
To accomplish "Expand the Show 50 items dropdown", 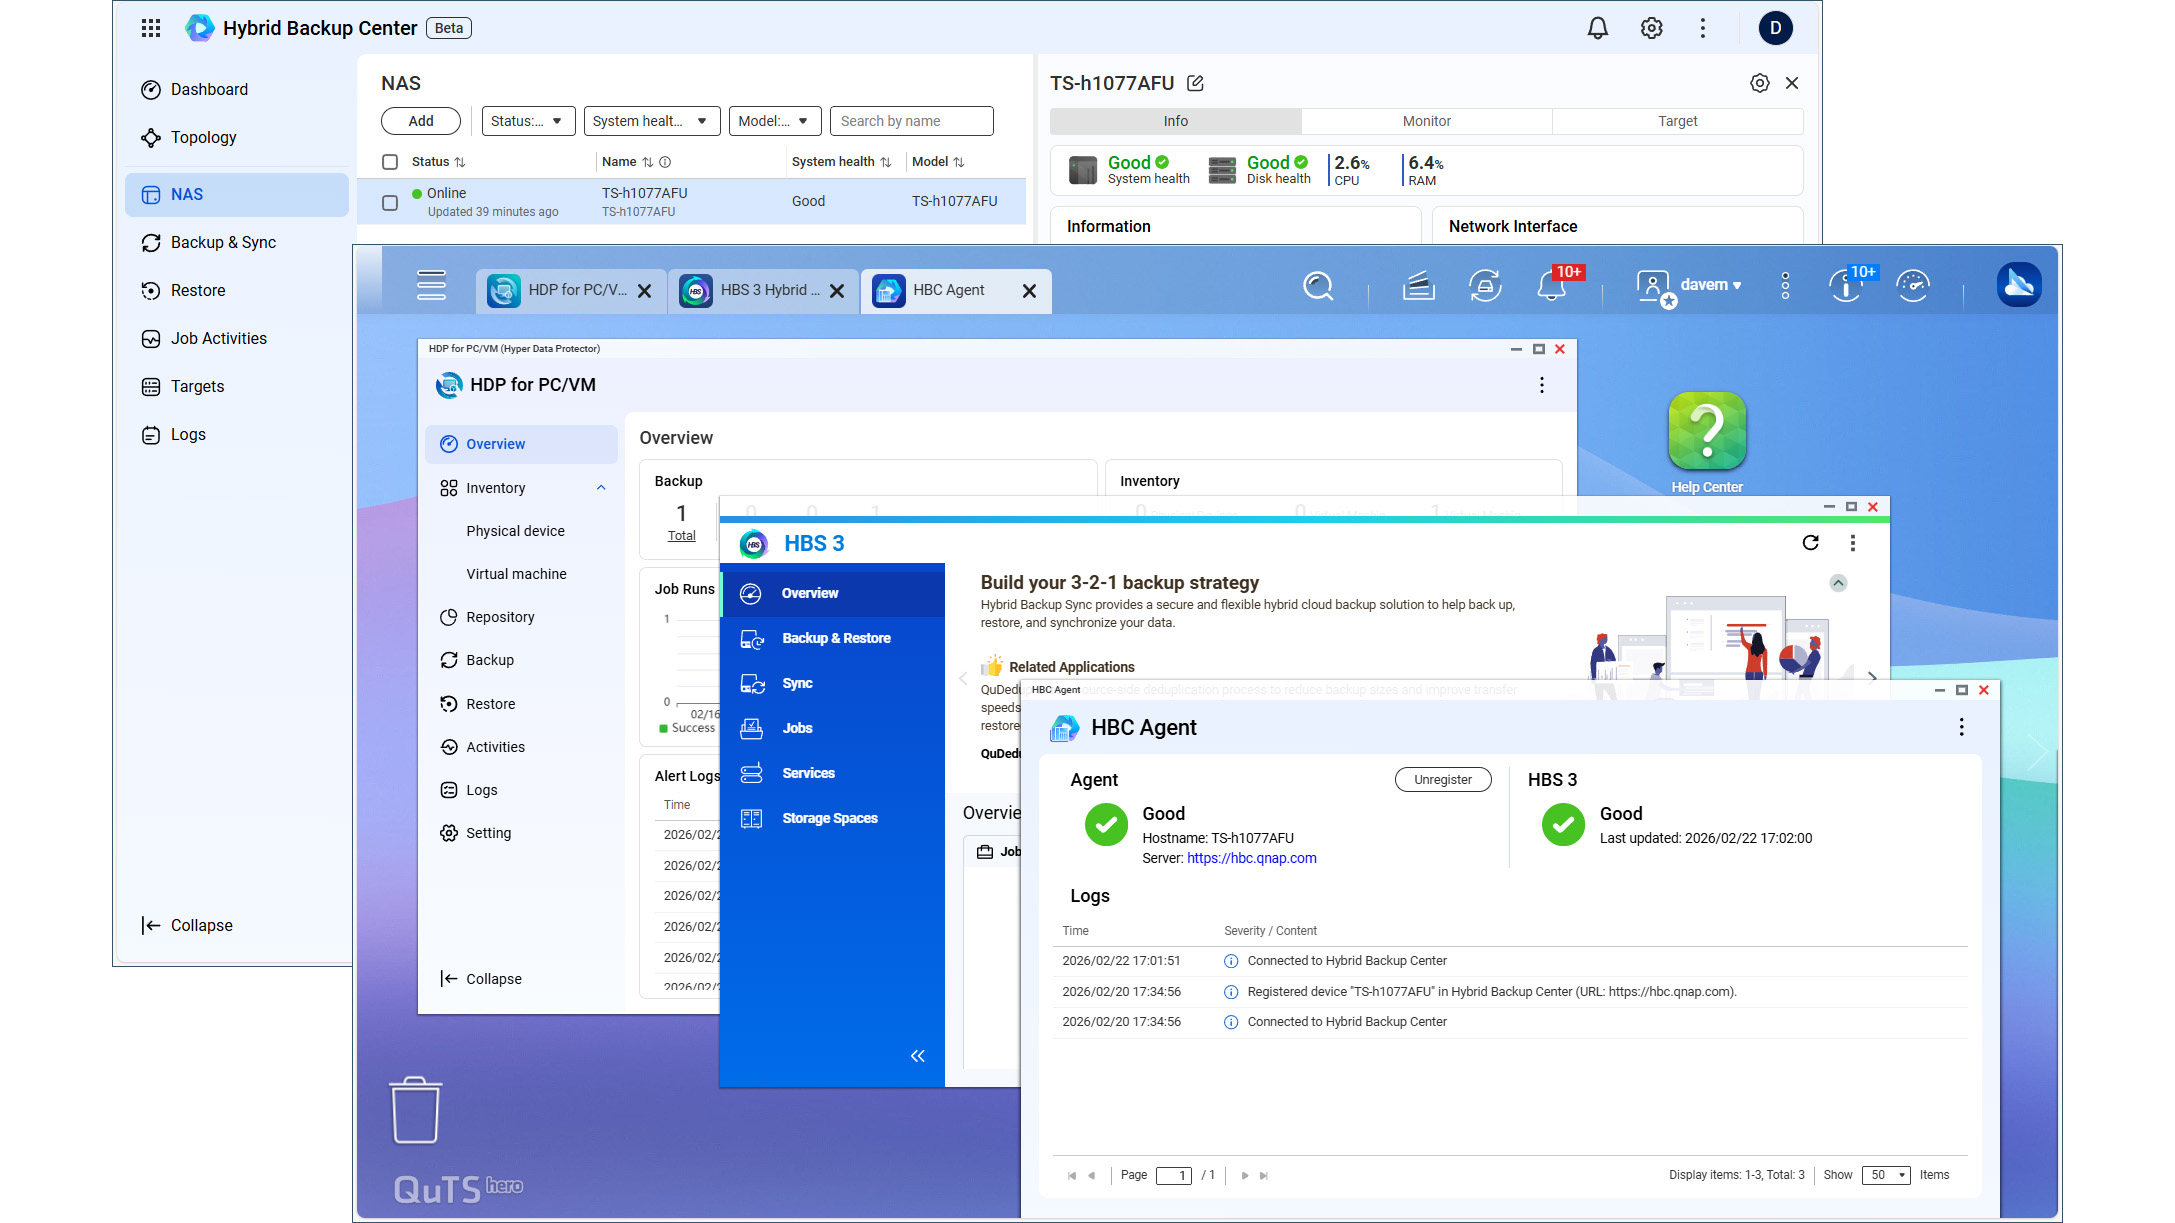I will [1886, 1175].
